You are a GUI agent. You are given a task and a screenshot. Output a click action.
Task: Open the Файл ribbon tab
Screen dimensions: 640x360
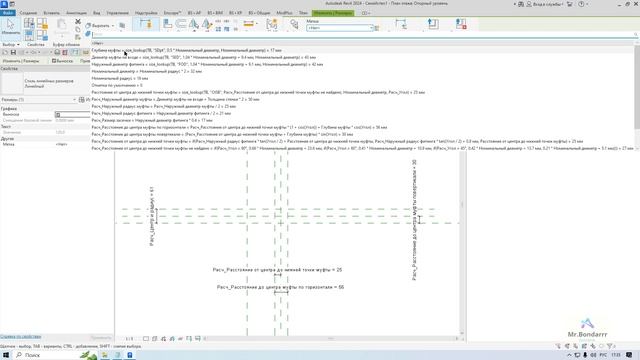pos(8,13)
